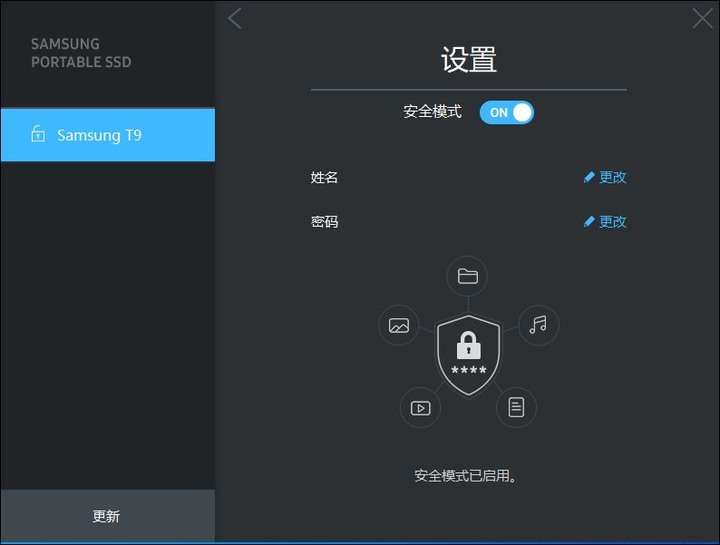Click the picture icon in the illustration
720x545 pixels.
[x=399, y=326]
